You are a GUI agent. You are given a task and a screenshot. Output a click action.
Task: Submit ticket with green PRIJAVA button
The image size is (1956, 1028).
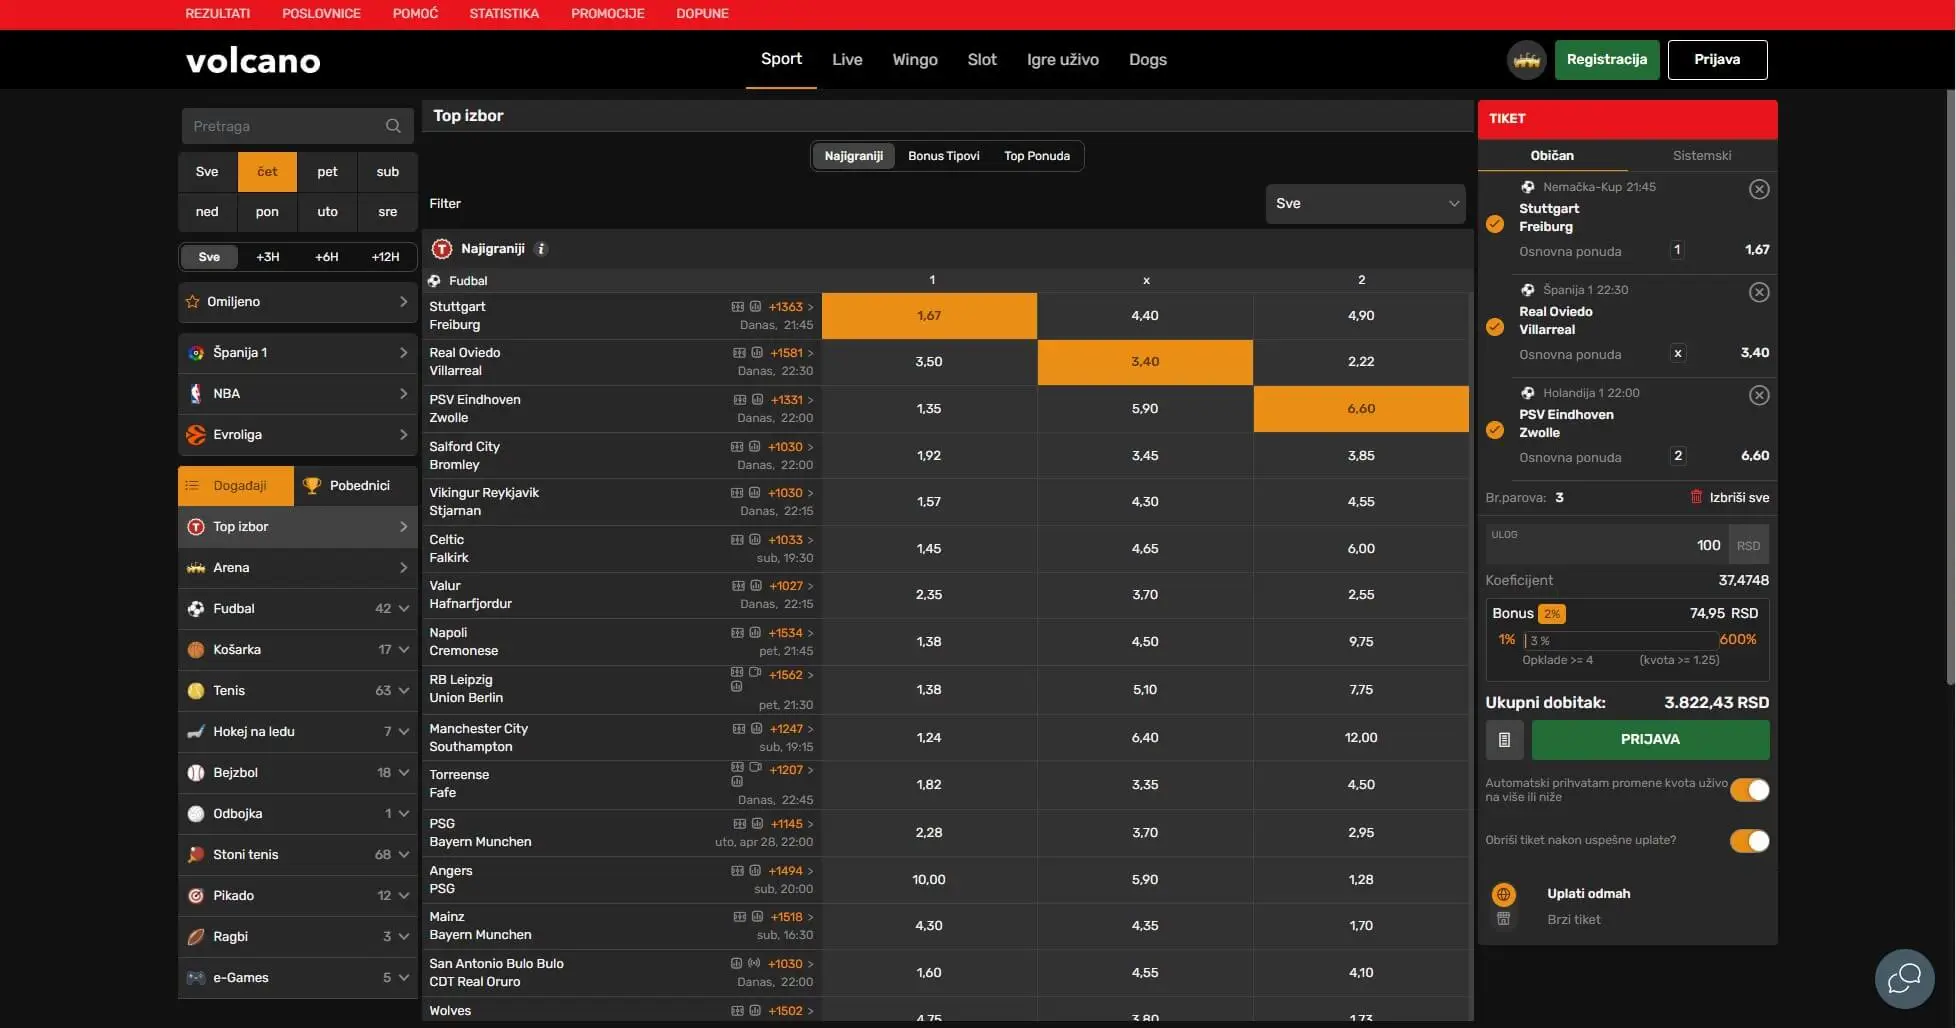[1650, 740]
